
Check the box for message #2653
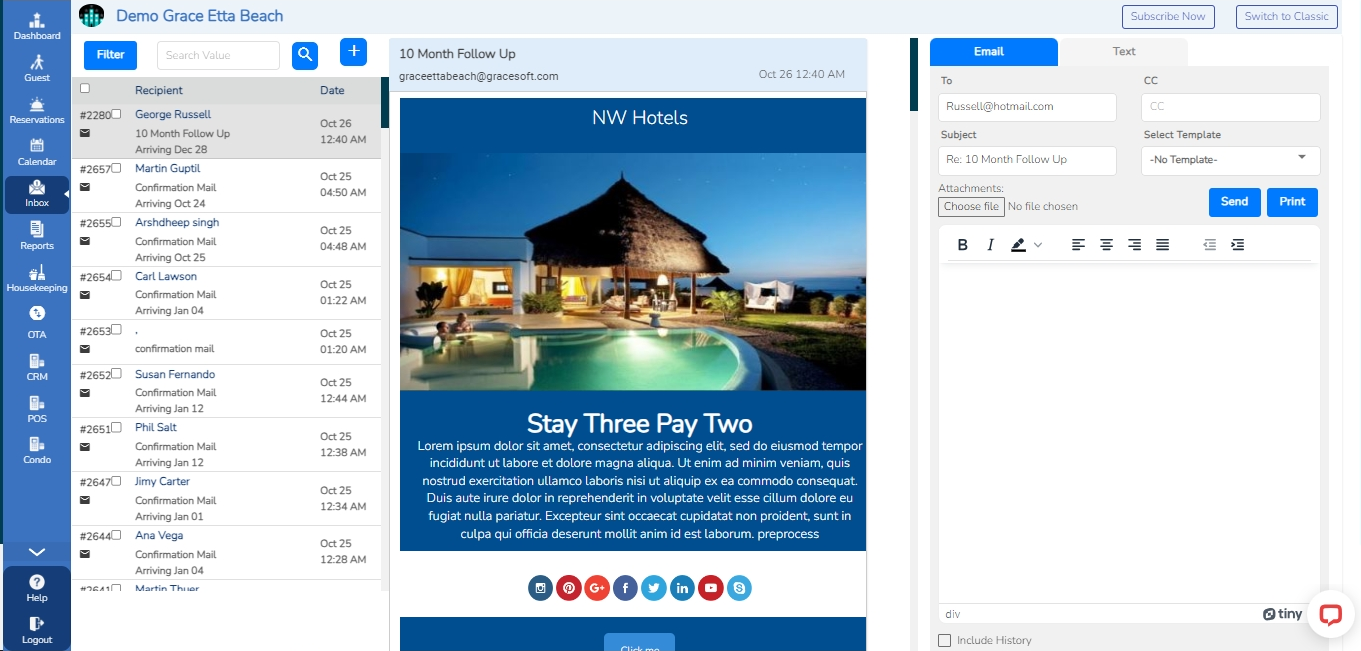point(116,329)
